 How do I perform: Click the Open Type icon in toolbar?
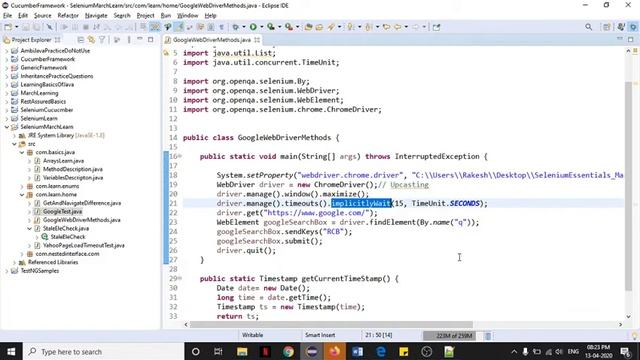click(308, 27)
